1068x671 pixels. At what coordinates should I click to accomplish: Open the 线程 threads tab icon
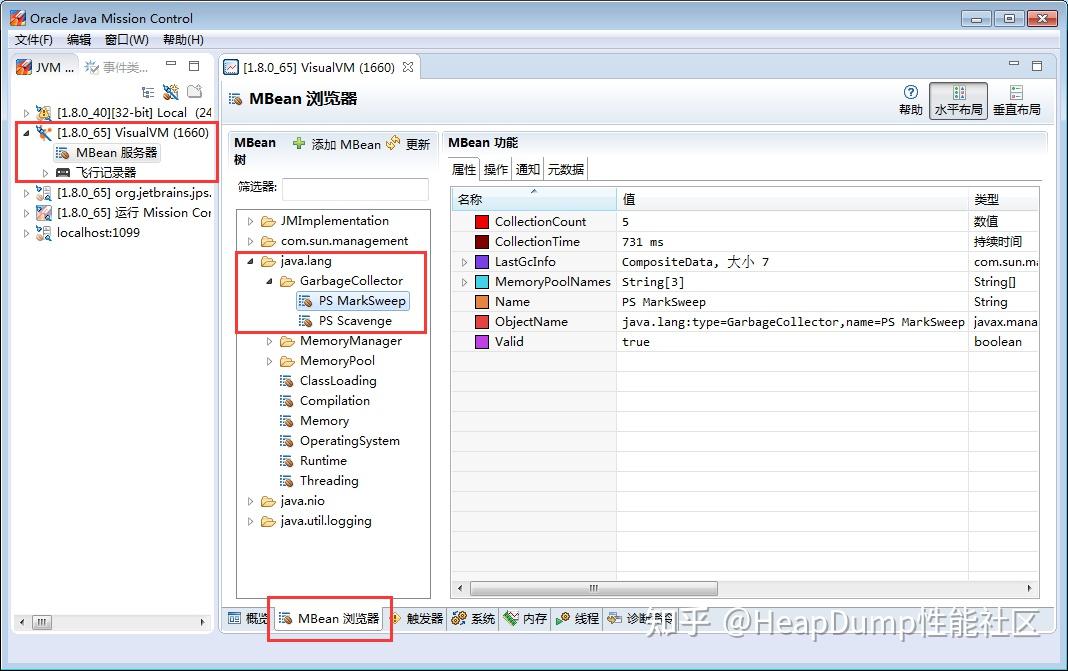(x=563, y=619)
